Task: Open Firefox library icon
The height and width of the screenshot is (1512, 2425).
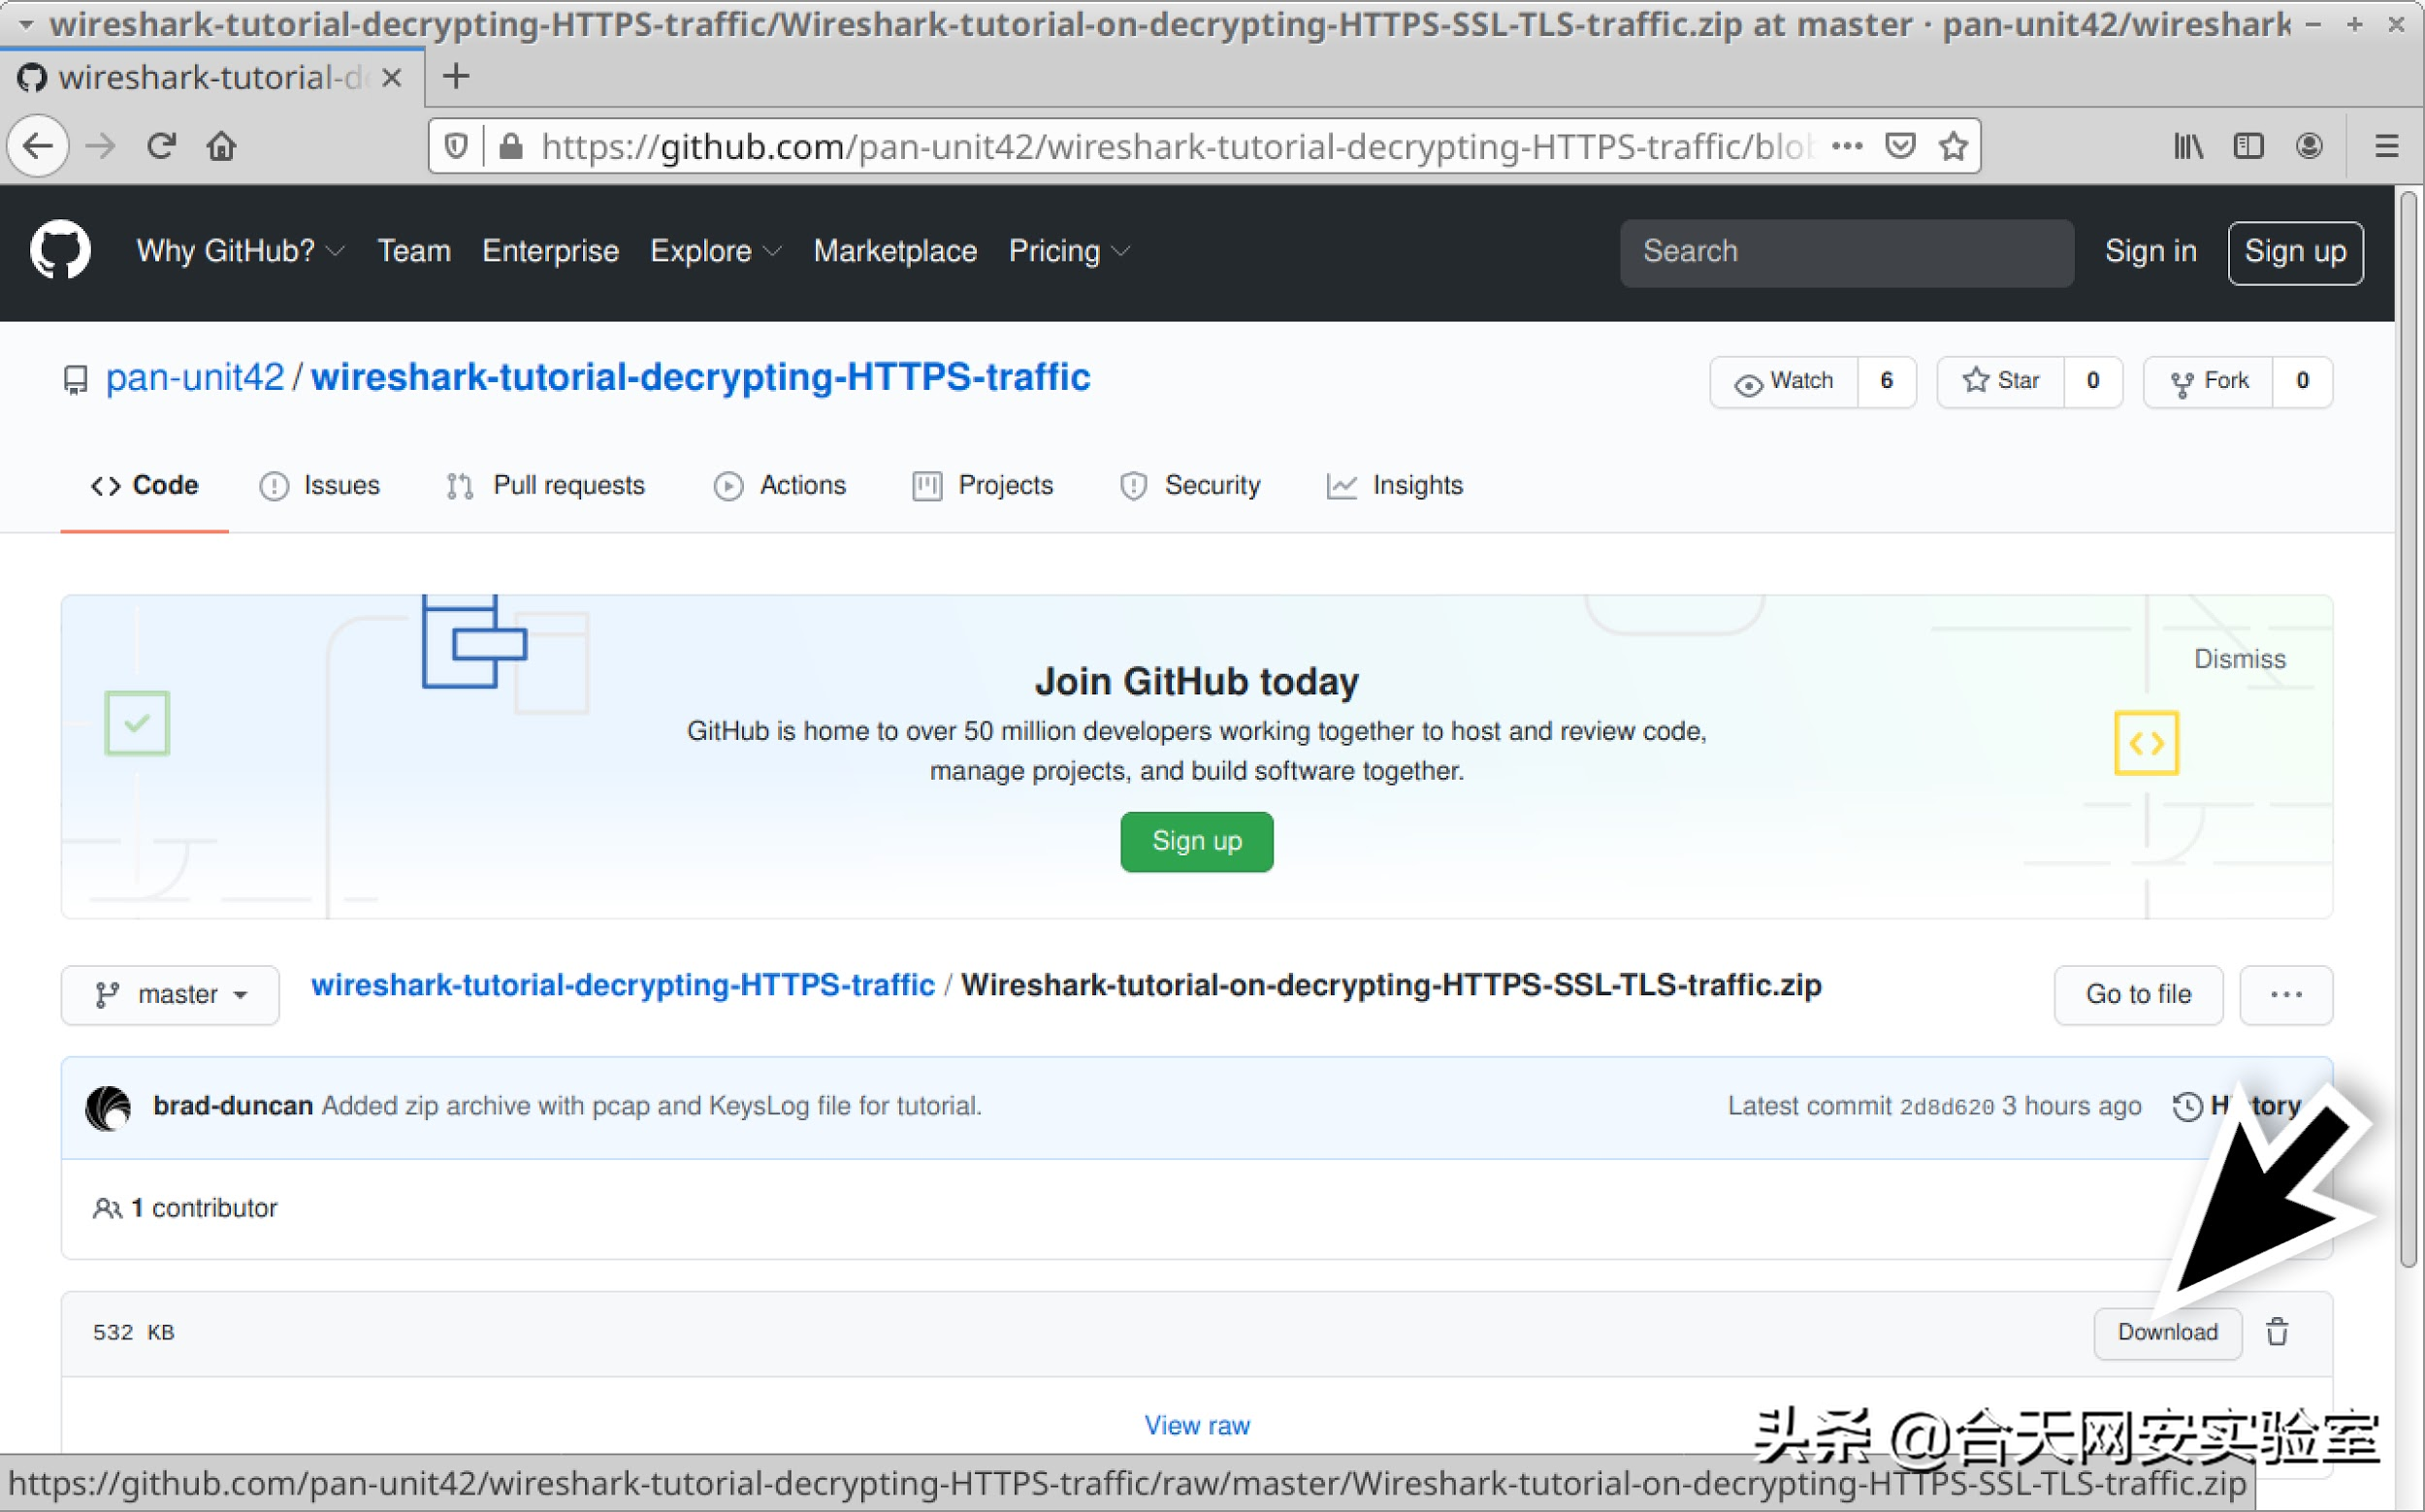Action: coord(2188,147)
